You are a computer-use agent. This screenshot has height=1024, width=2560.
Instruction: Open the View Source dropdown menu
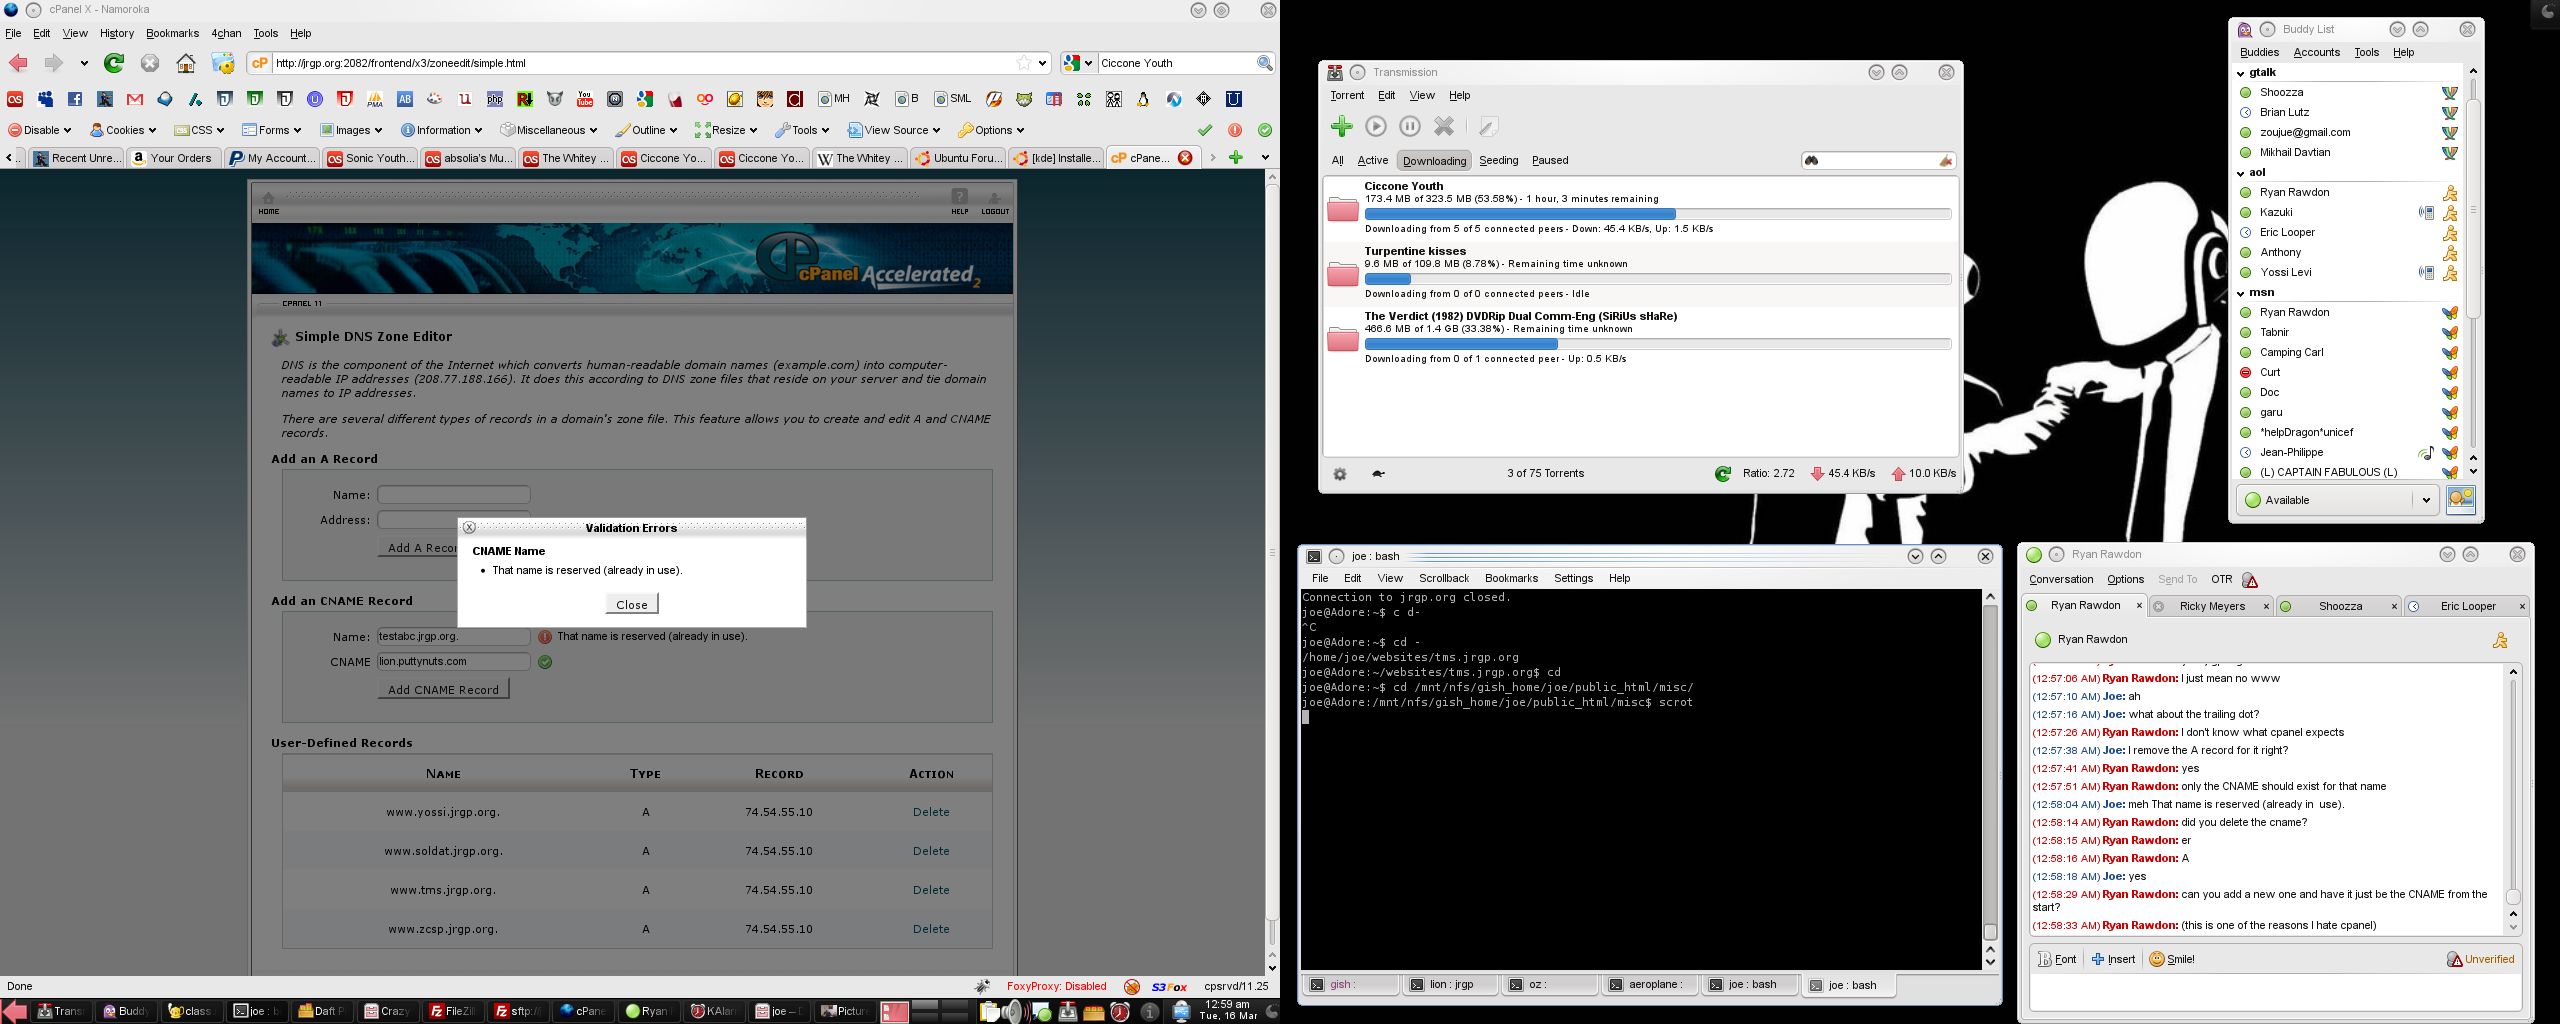coord(894,130)
